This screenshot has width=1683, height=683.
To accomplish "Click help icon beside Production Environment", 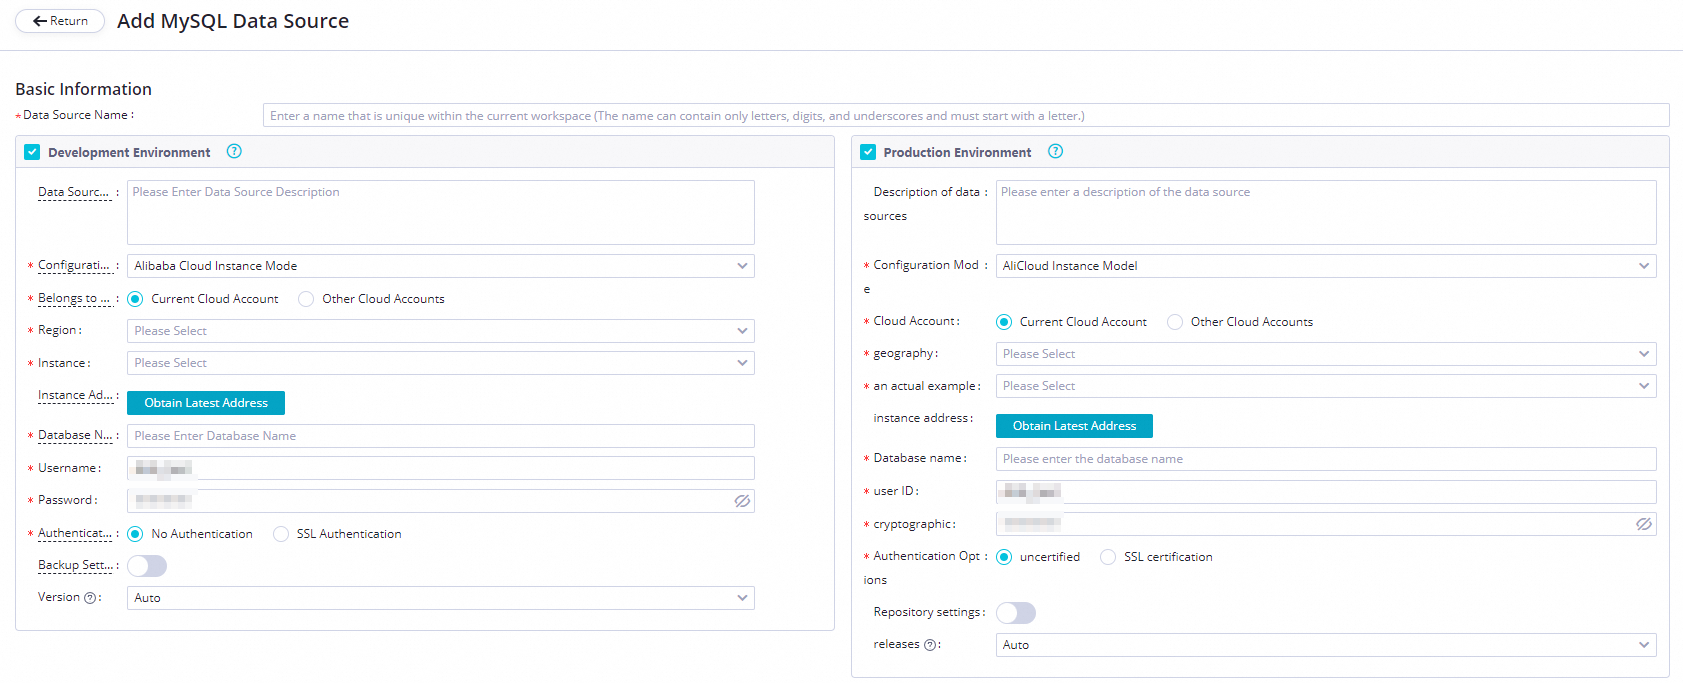I will click(1055, 152).
